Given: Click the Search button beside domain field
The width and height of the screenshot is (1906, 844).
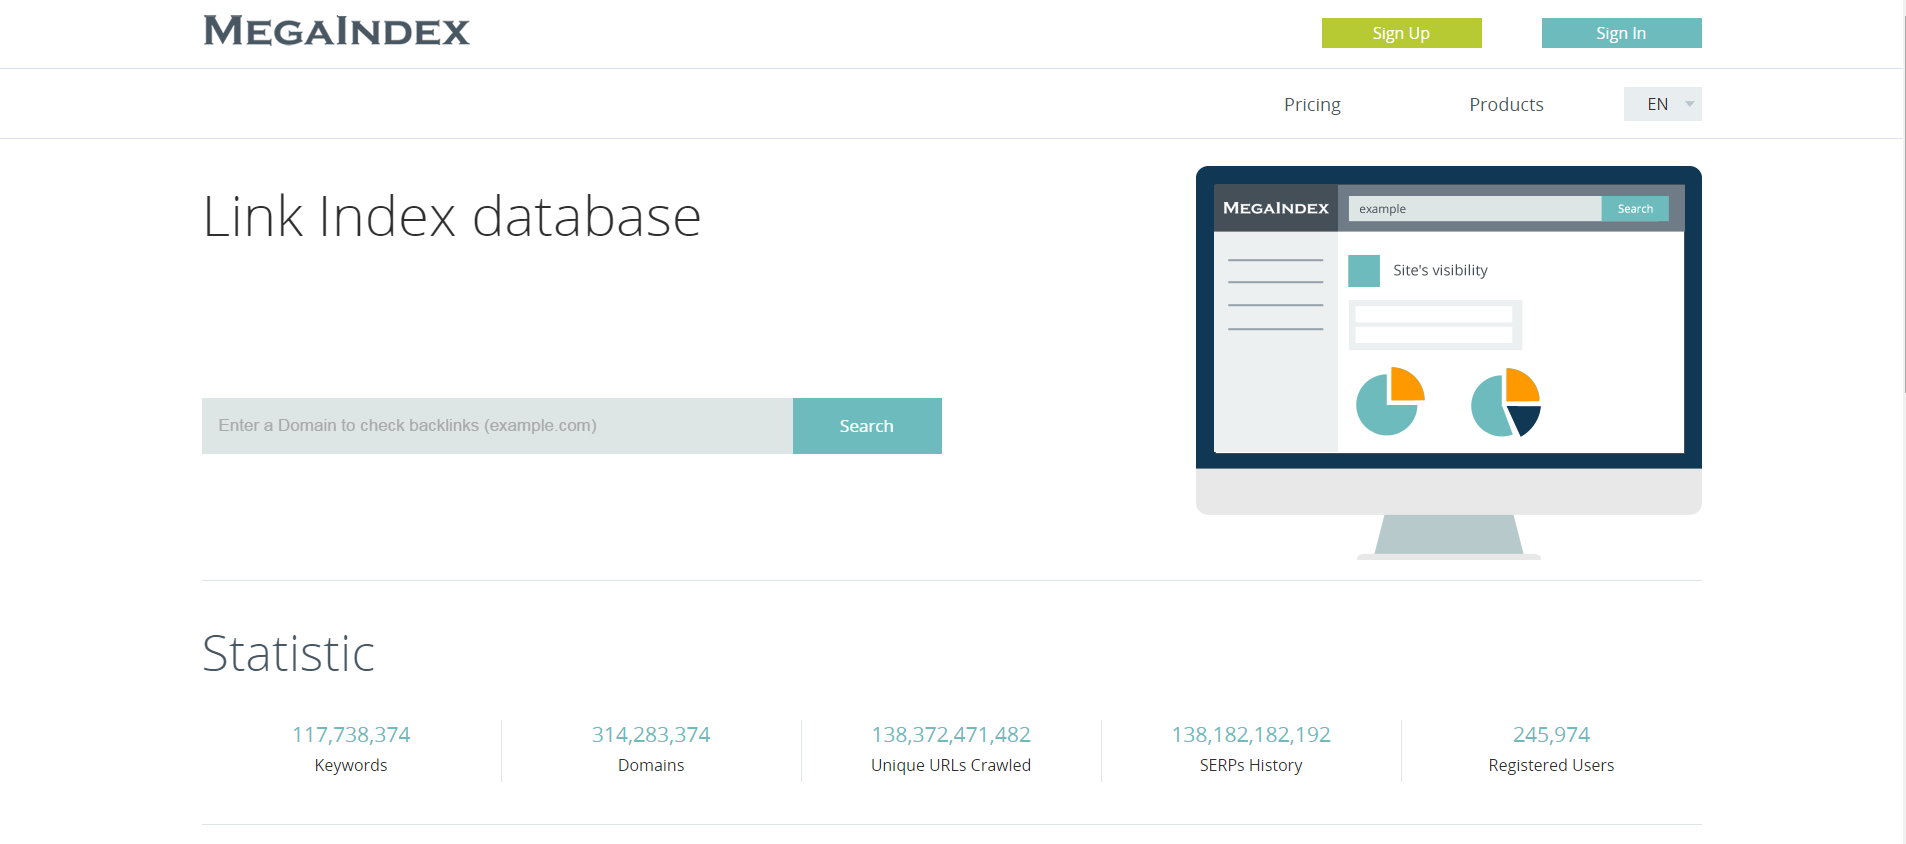Looking at the screenshot, I should pyautogui.click(x=867, y=426).
